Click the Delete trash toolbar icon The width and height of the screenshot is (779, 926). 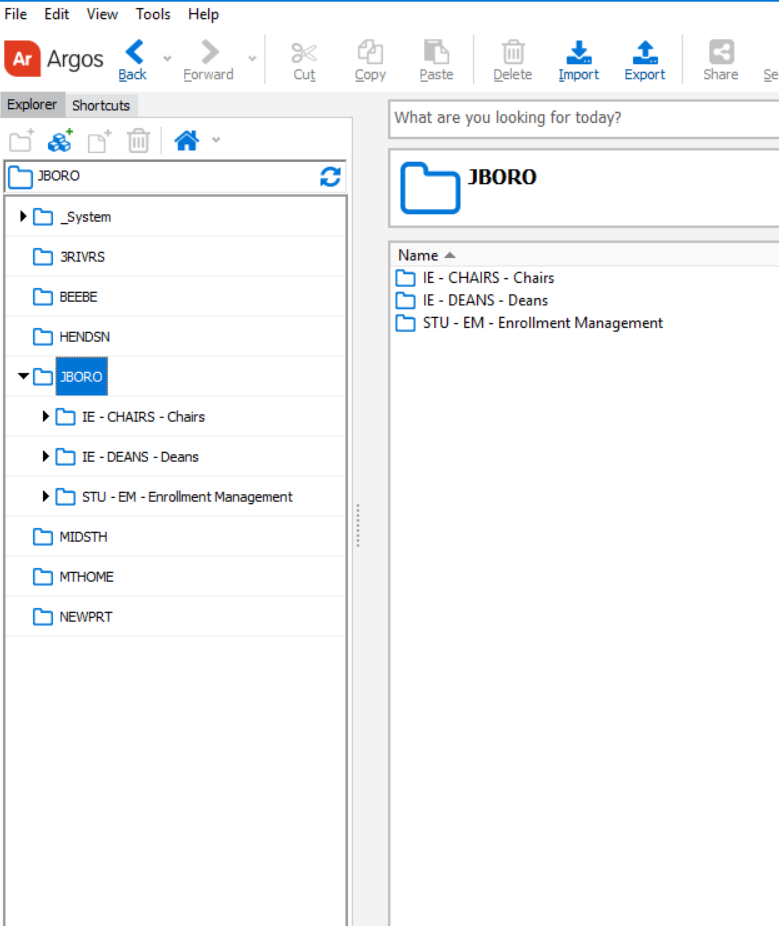513,53
